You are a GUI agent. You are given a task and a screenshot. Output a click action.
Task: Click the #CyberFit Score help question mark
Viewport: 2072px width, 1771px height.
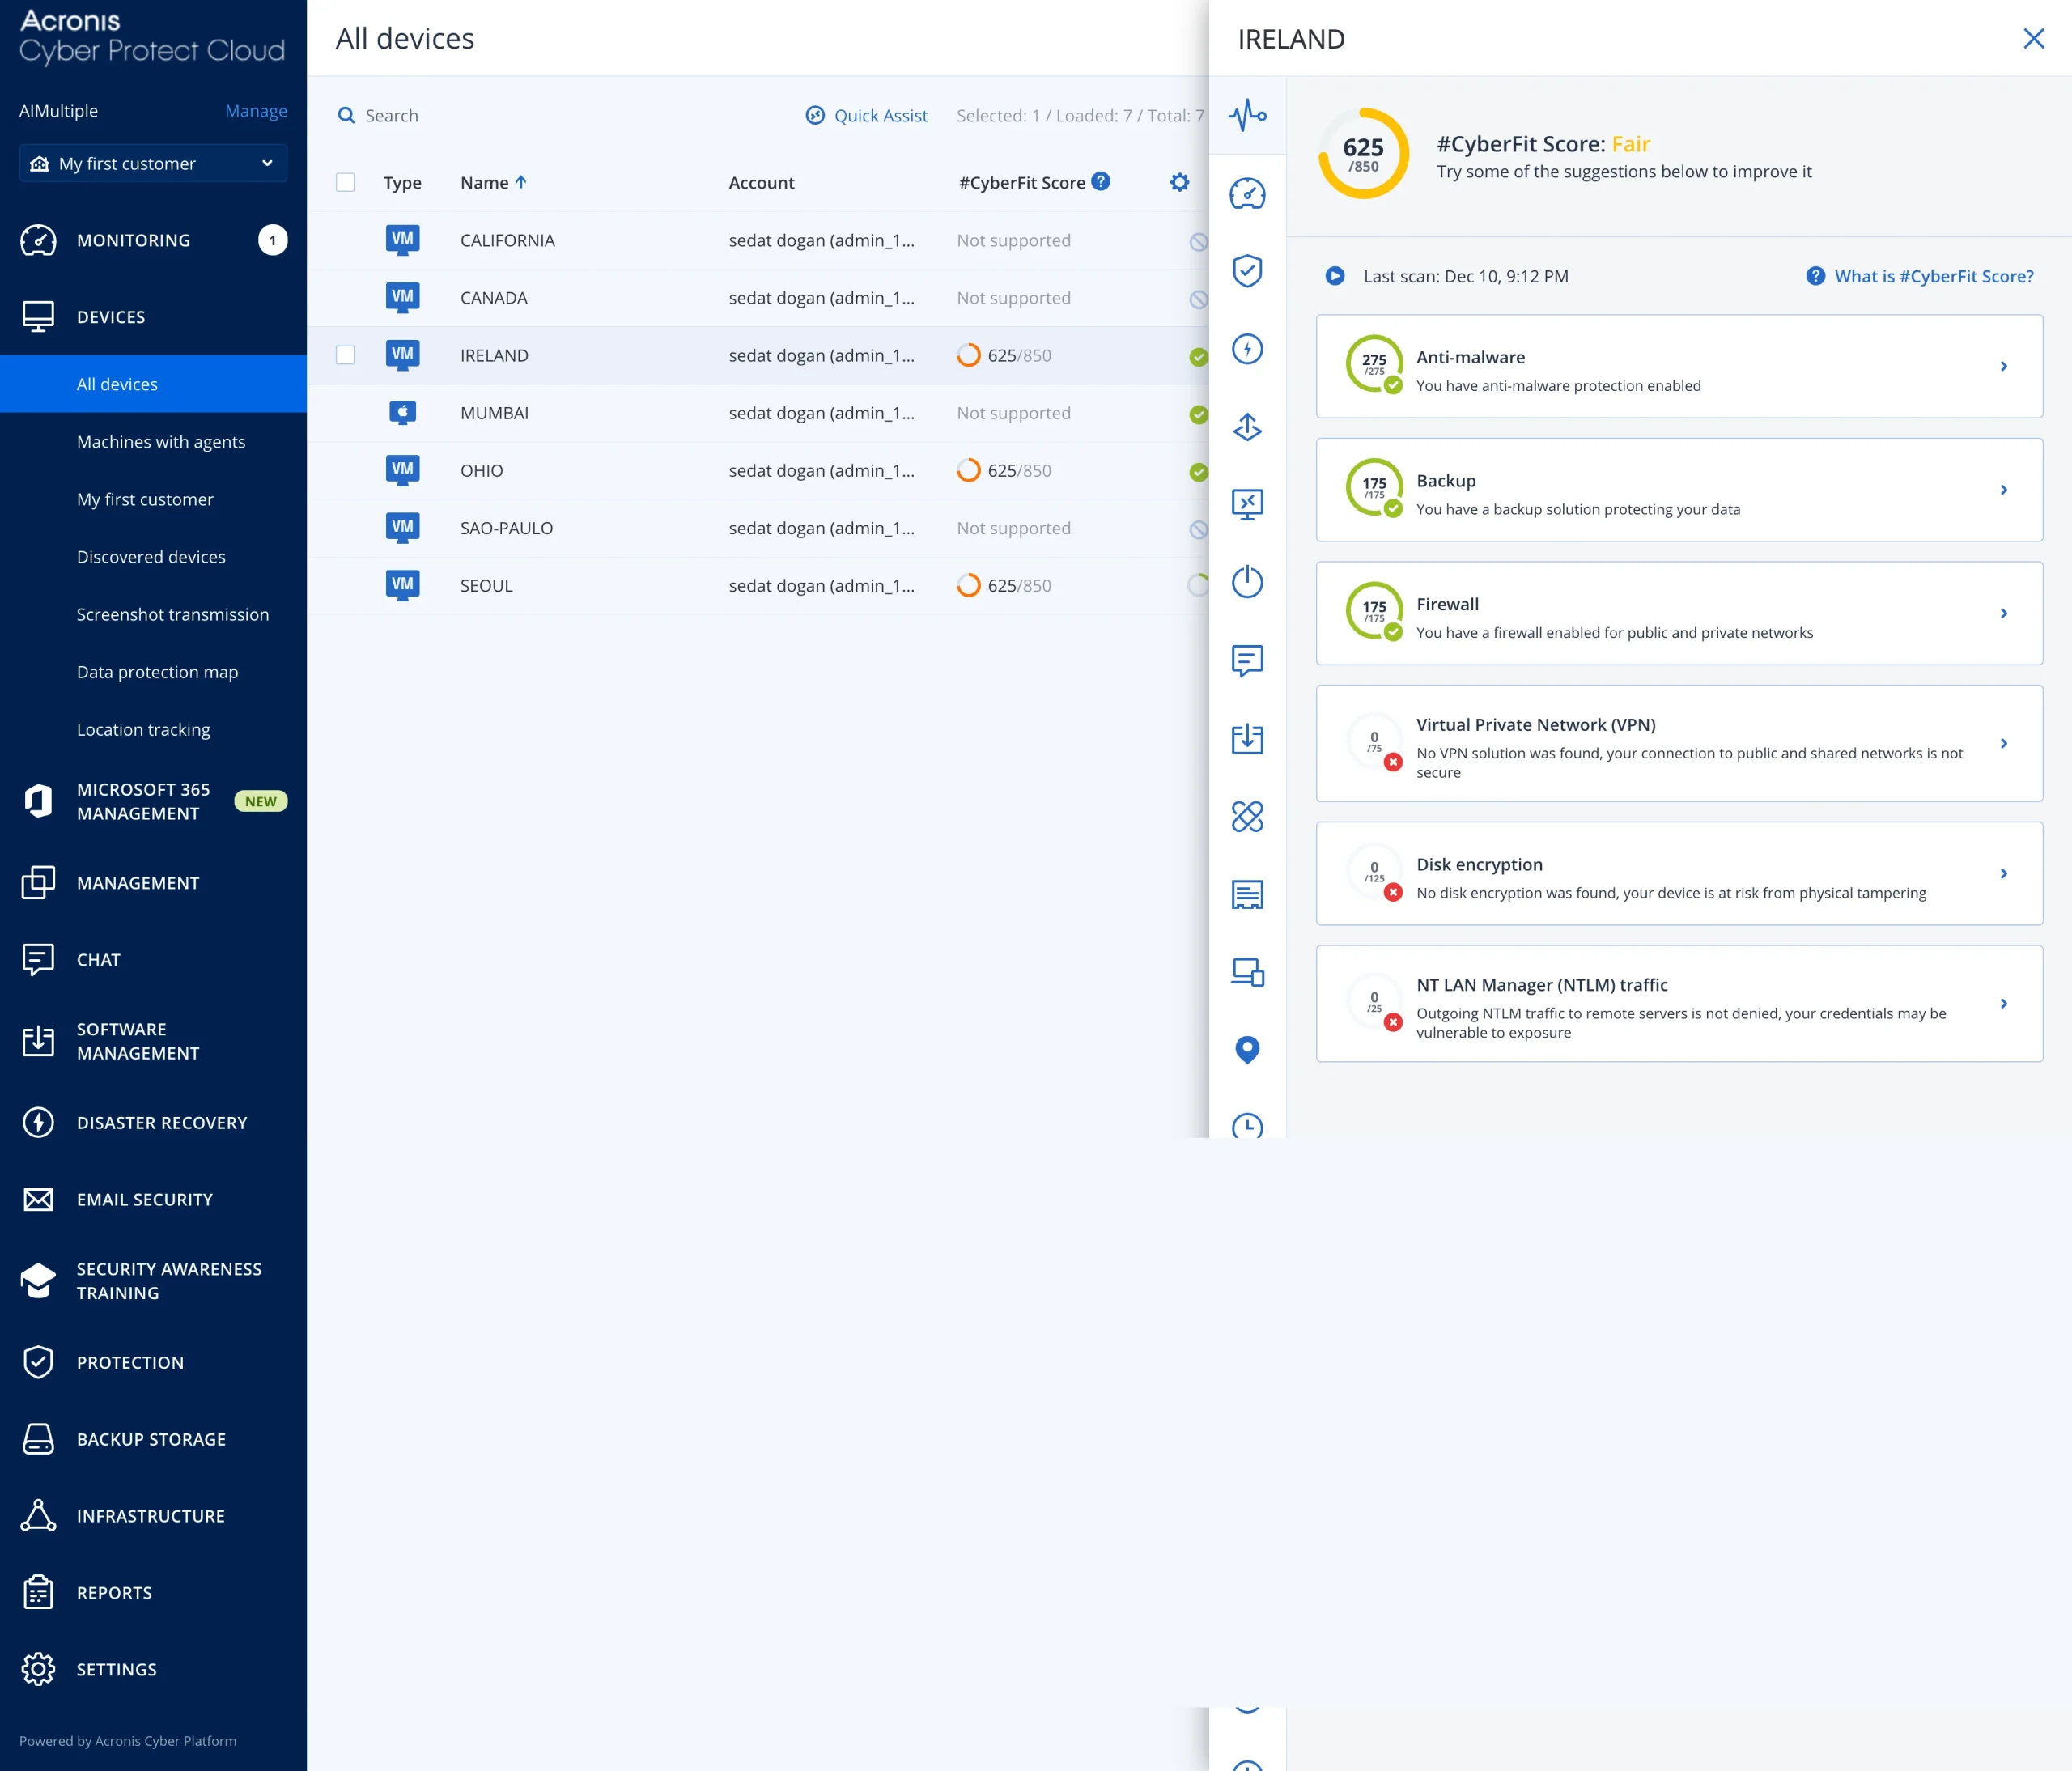click(x=1101, y=181)
